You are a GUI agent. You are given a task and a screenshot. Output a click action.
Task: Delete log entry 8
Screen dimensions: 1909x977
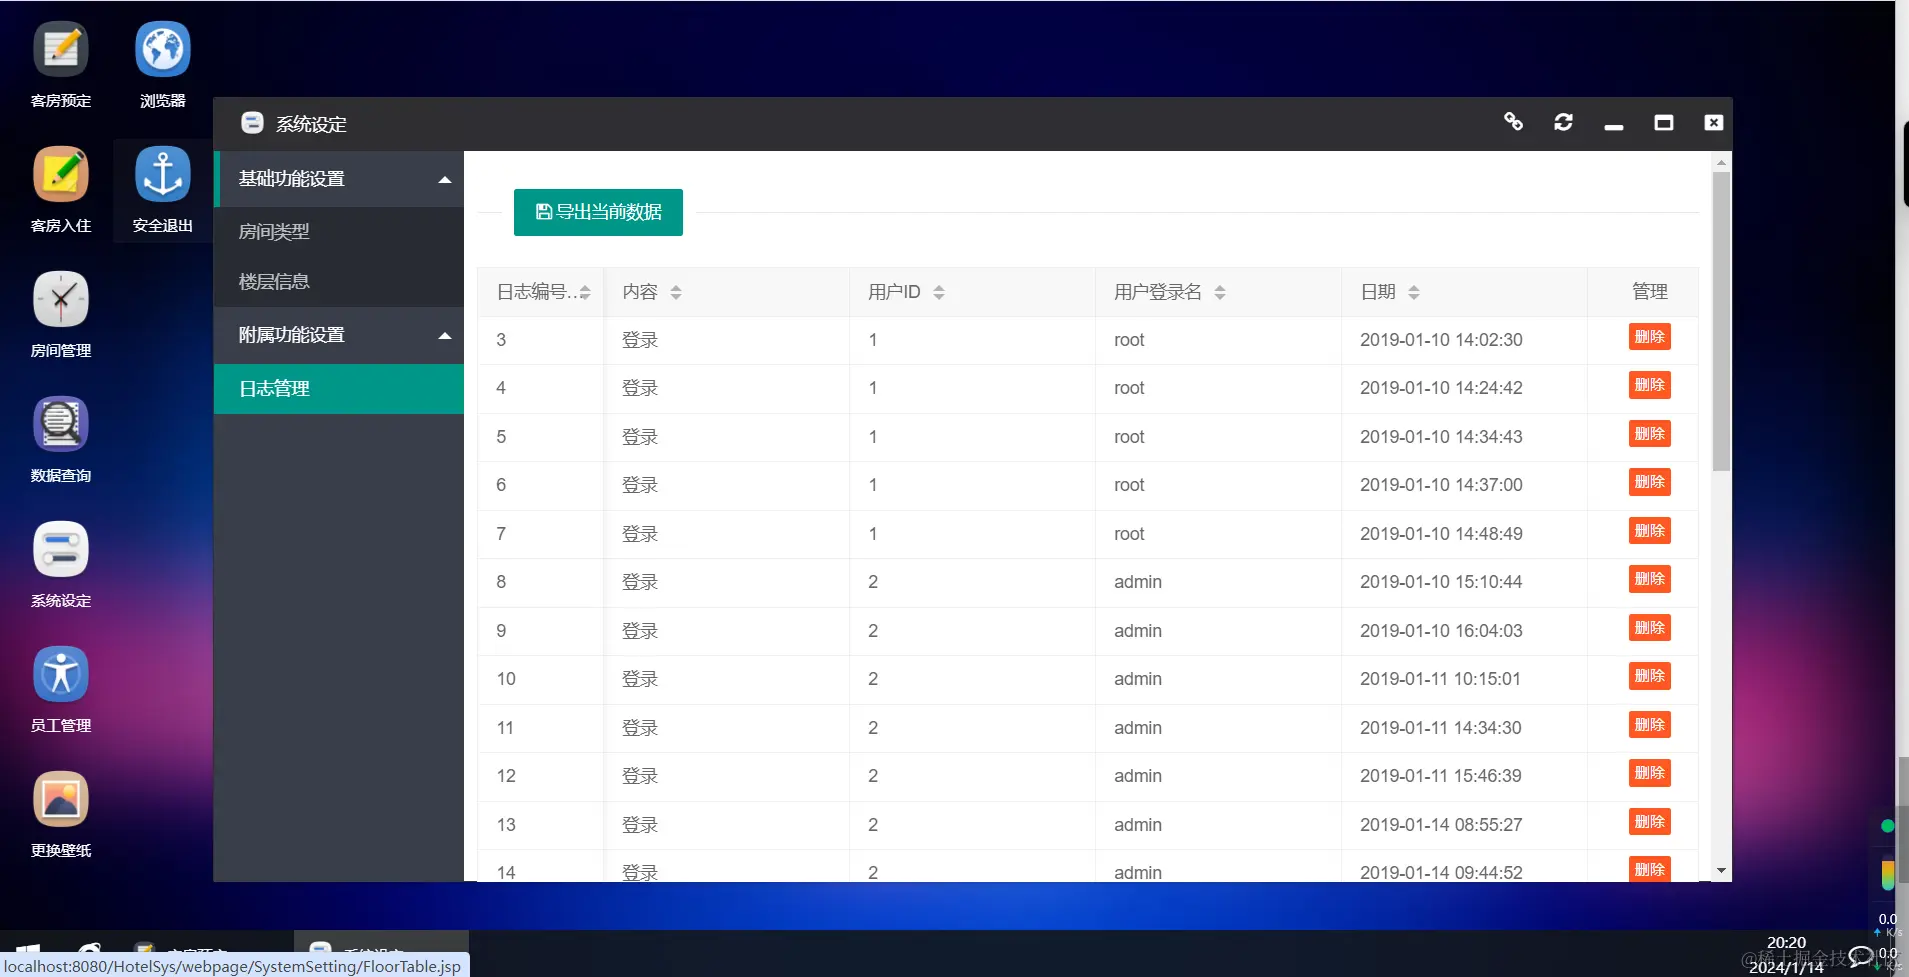(x=1650, y=579)
